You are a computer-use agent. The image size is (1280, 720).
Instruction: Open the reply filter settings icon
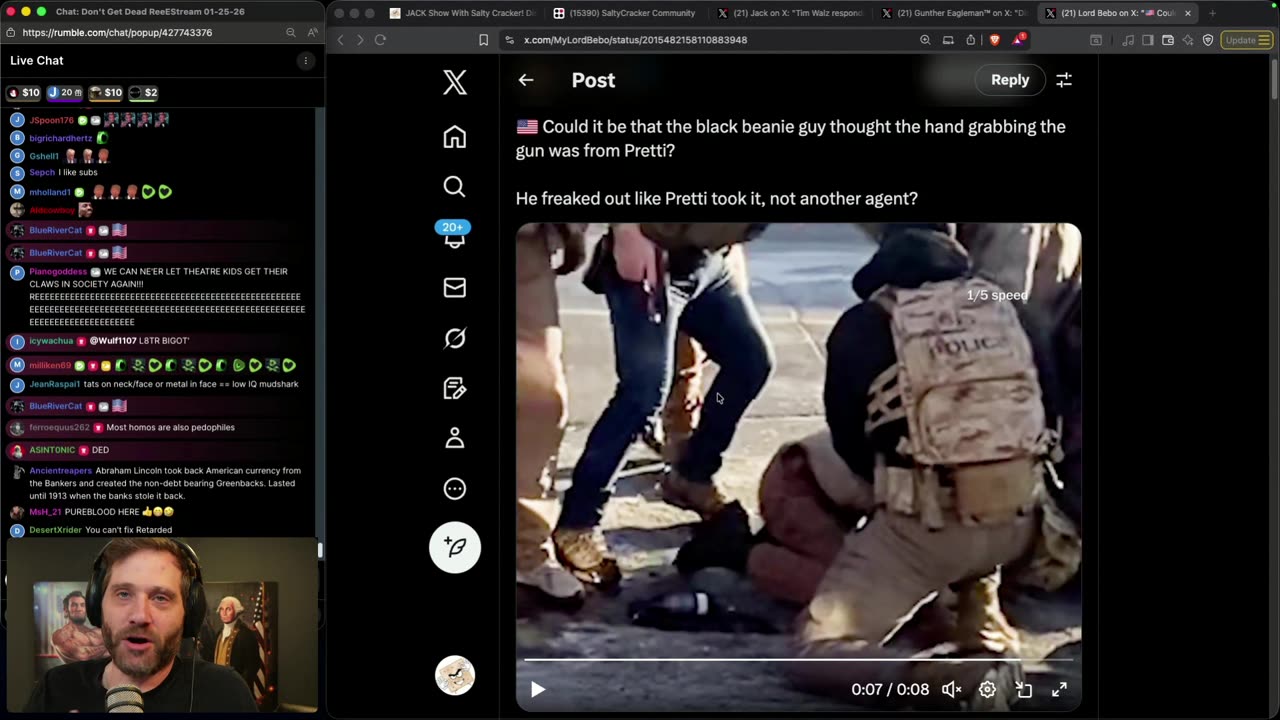point(1064,80)
